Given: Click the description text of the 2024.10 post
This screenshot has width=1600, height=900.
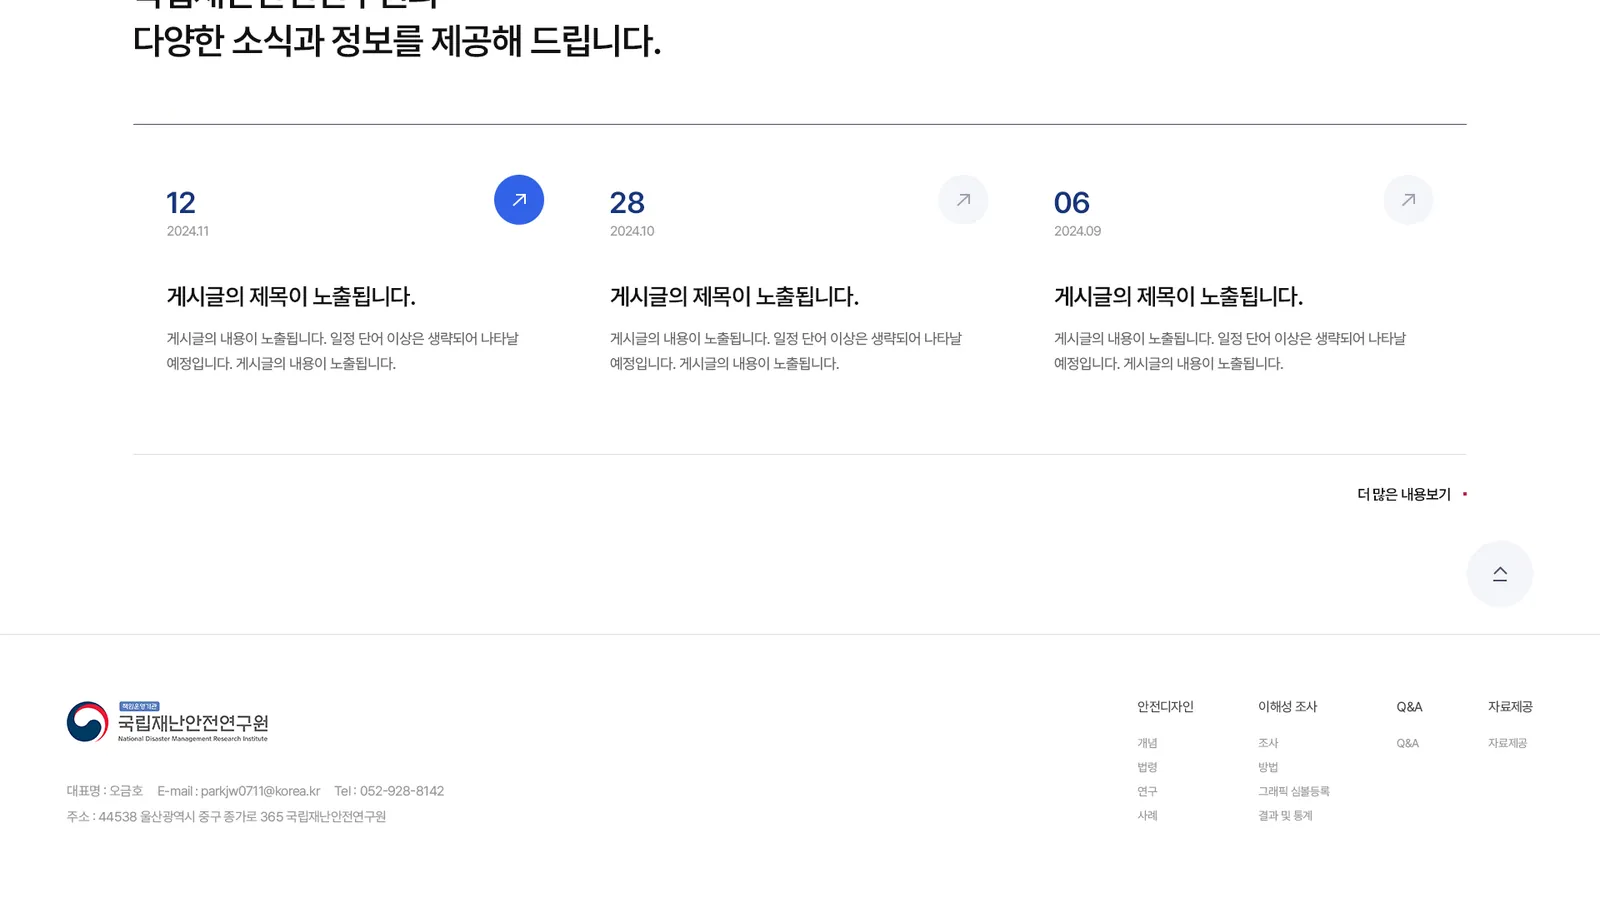Looking at the screenshot, I should coord(786,351).
